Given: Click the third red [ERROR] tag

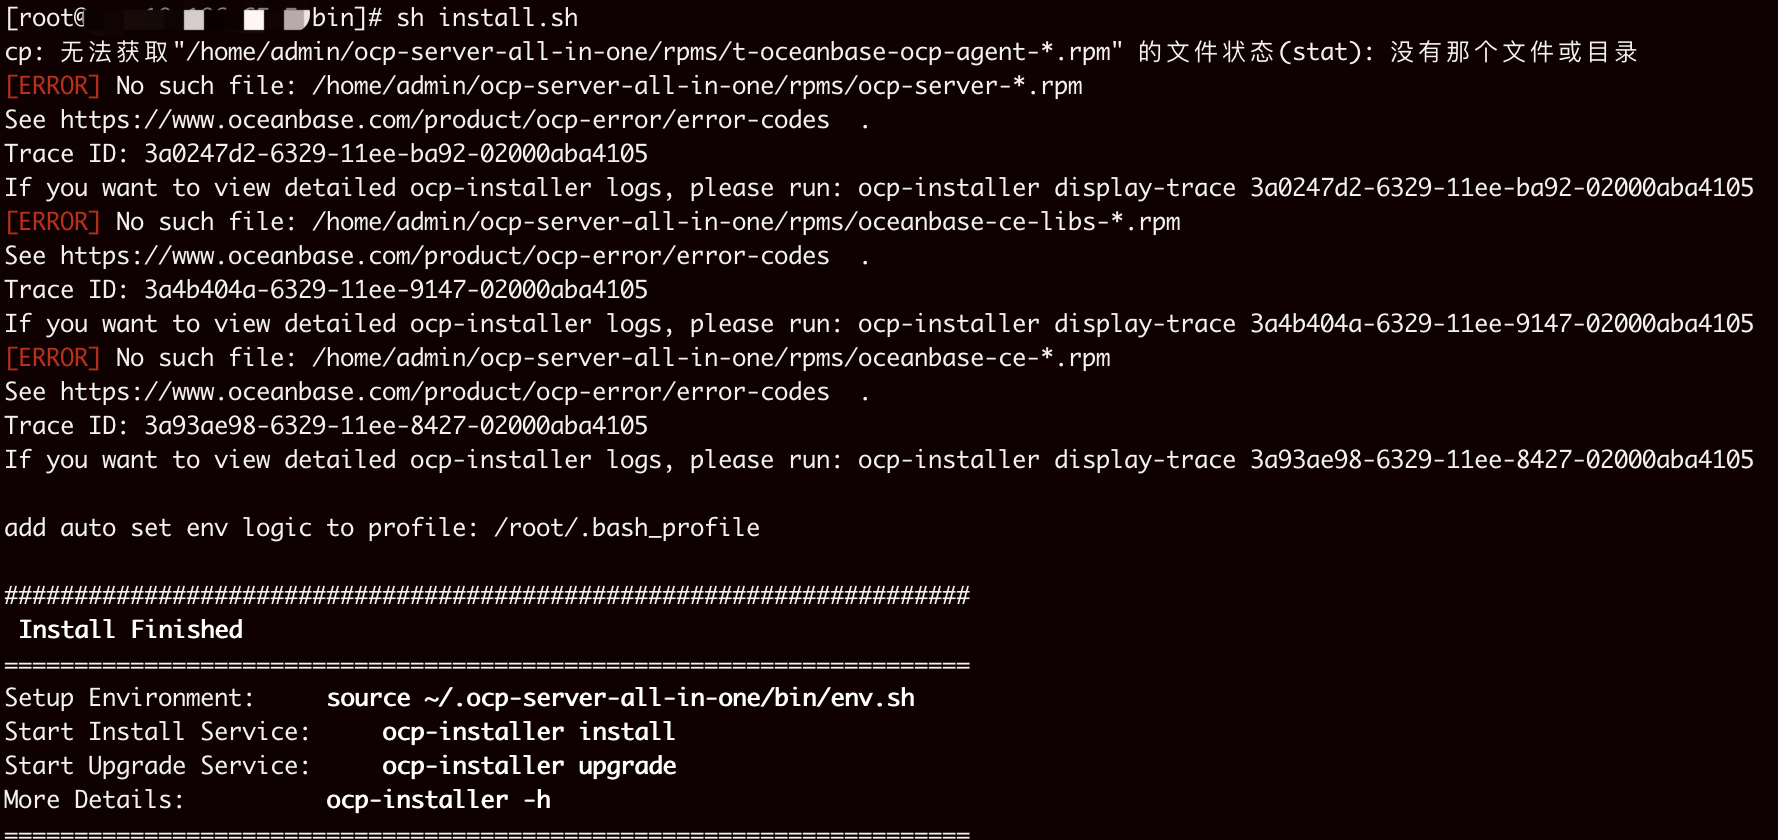Looking at the screenshot, I should (53, 358).
